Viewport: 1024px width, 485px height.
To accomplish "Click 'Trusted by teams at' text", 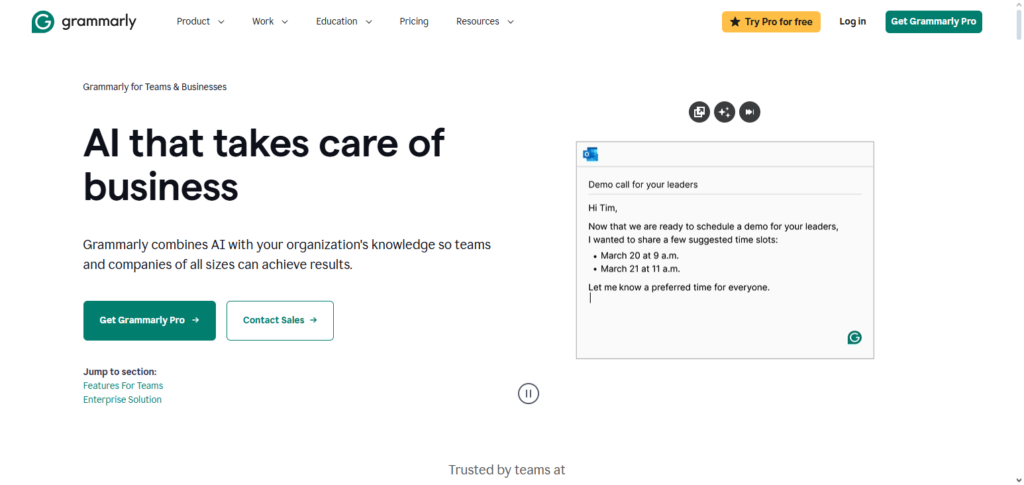I will click(507, 470).
